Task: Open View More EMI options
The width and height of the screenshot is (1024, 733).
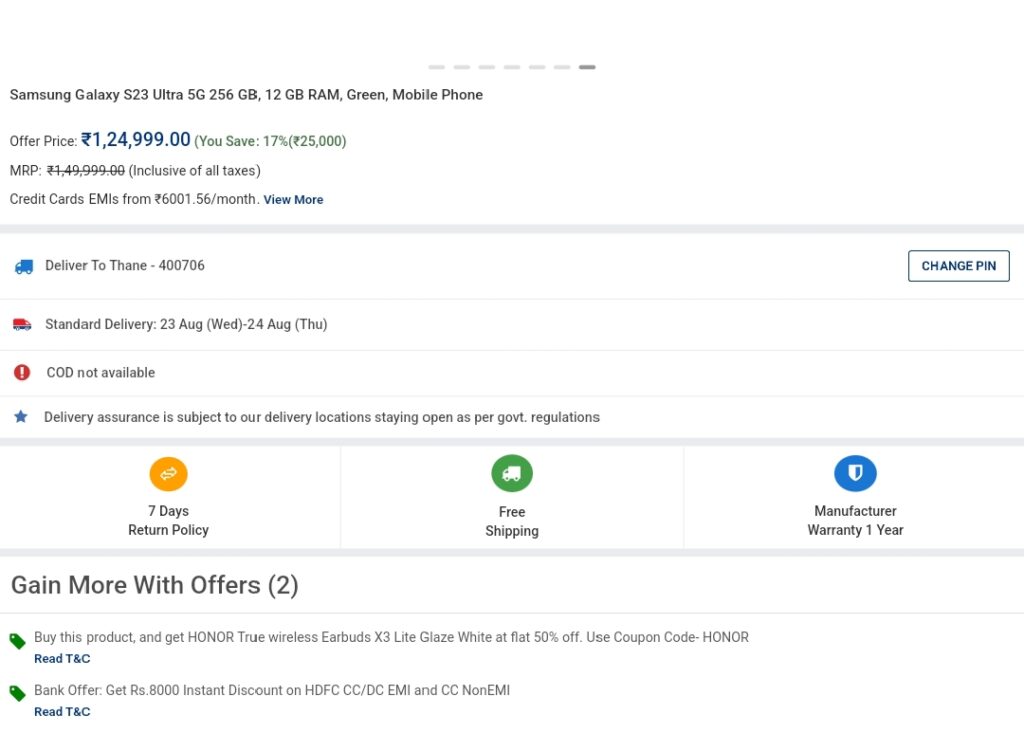Action: coord(293,200)
